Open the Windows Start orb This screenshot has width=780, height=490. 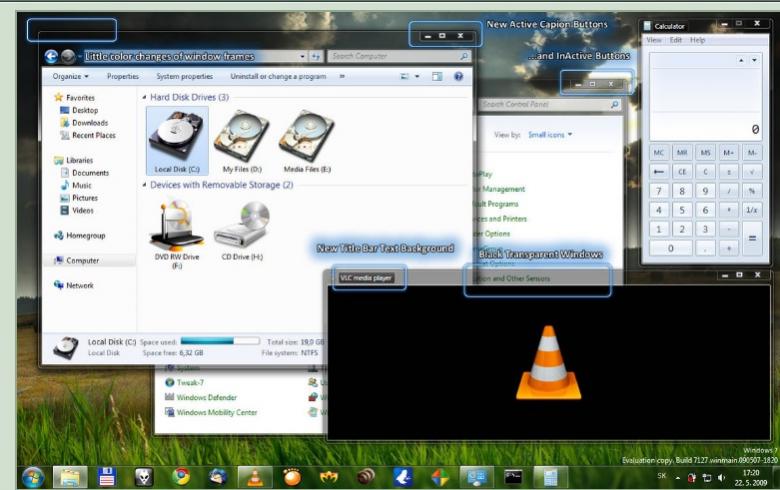(x=33, y=477)
